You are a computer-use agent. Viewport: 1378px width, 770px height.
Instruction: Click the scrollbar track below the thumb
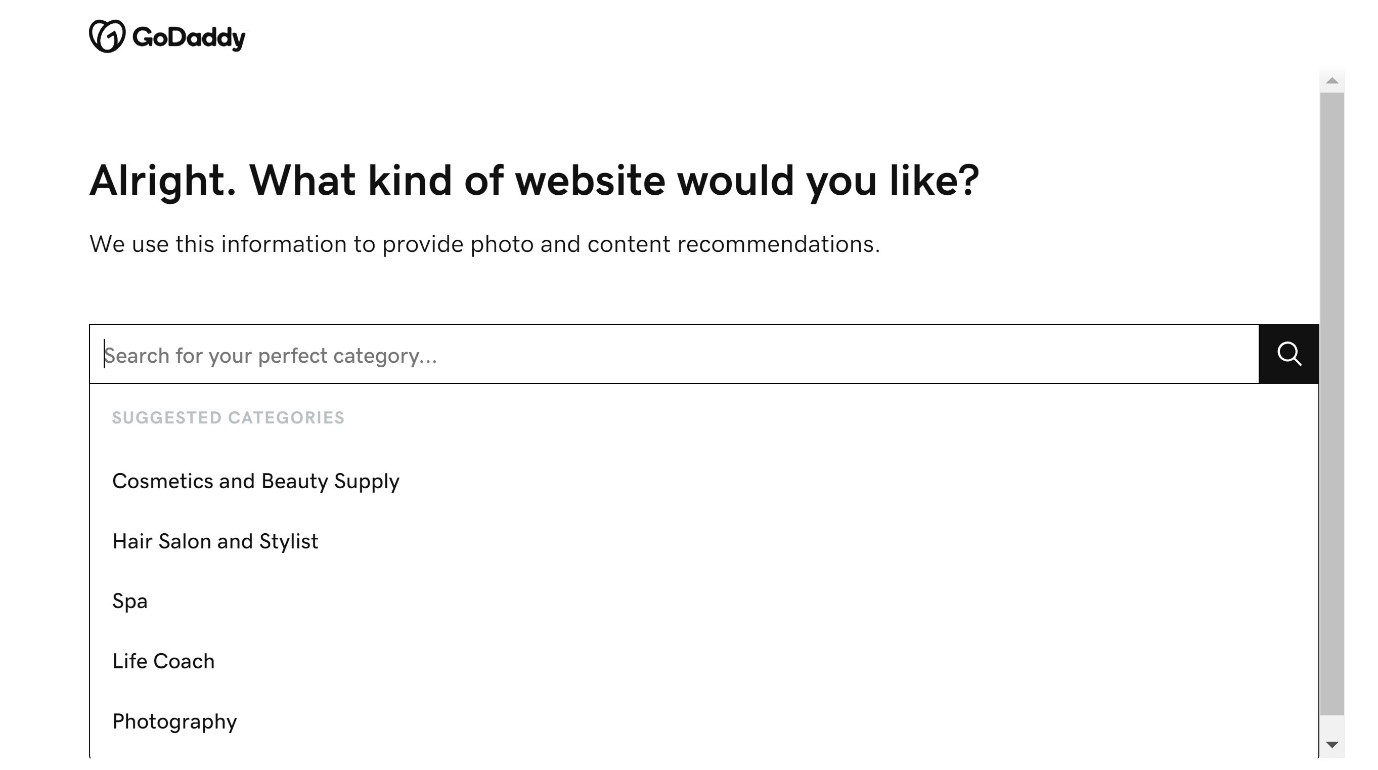click(x=1331, y=725)
